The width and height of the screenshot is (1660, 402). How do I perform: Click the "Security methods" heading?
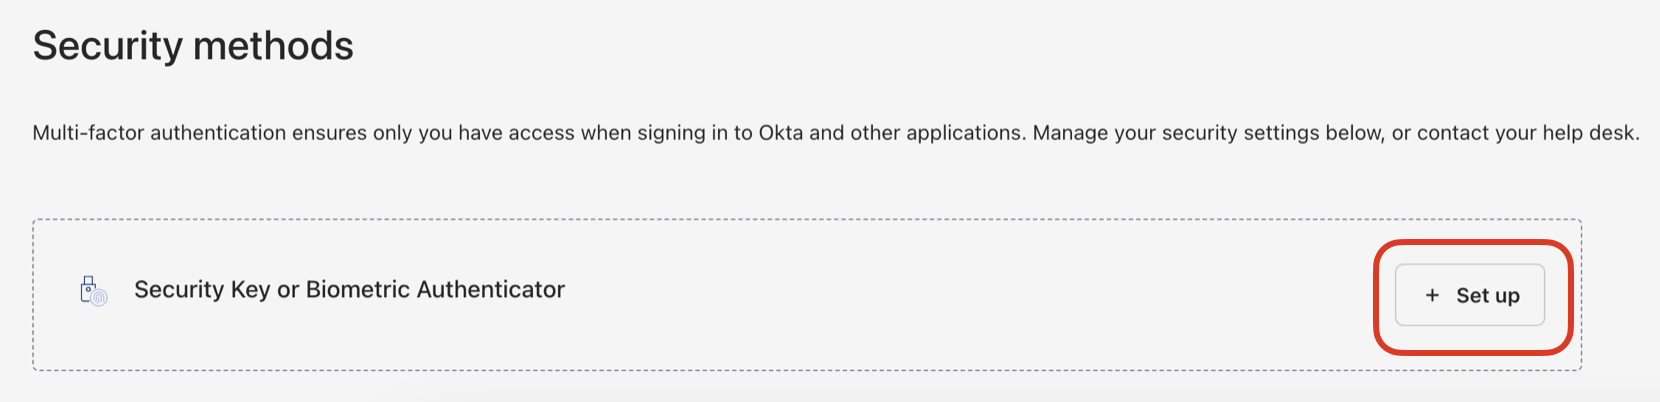[x=193, y=46]
